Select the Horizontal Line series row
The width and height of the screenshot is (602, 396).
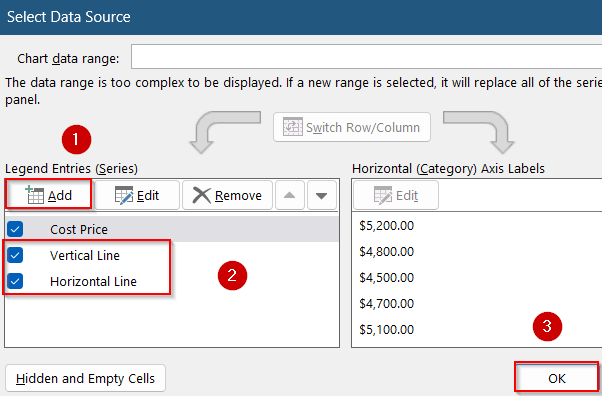point(172,281)
